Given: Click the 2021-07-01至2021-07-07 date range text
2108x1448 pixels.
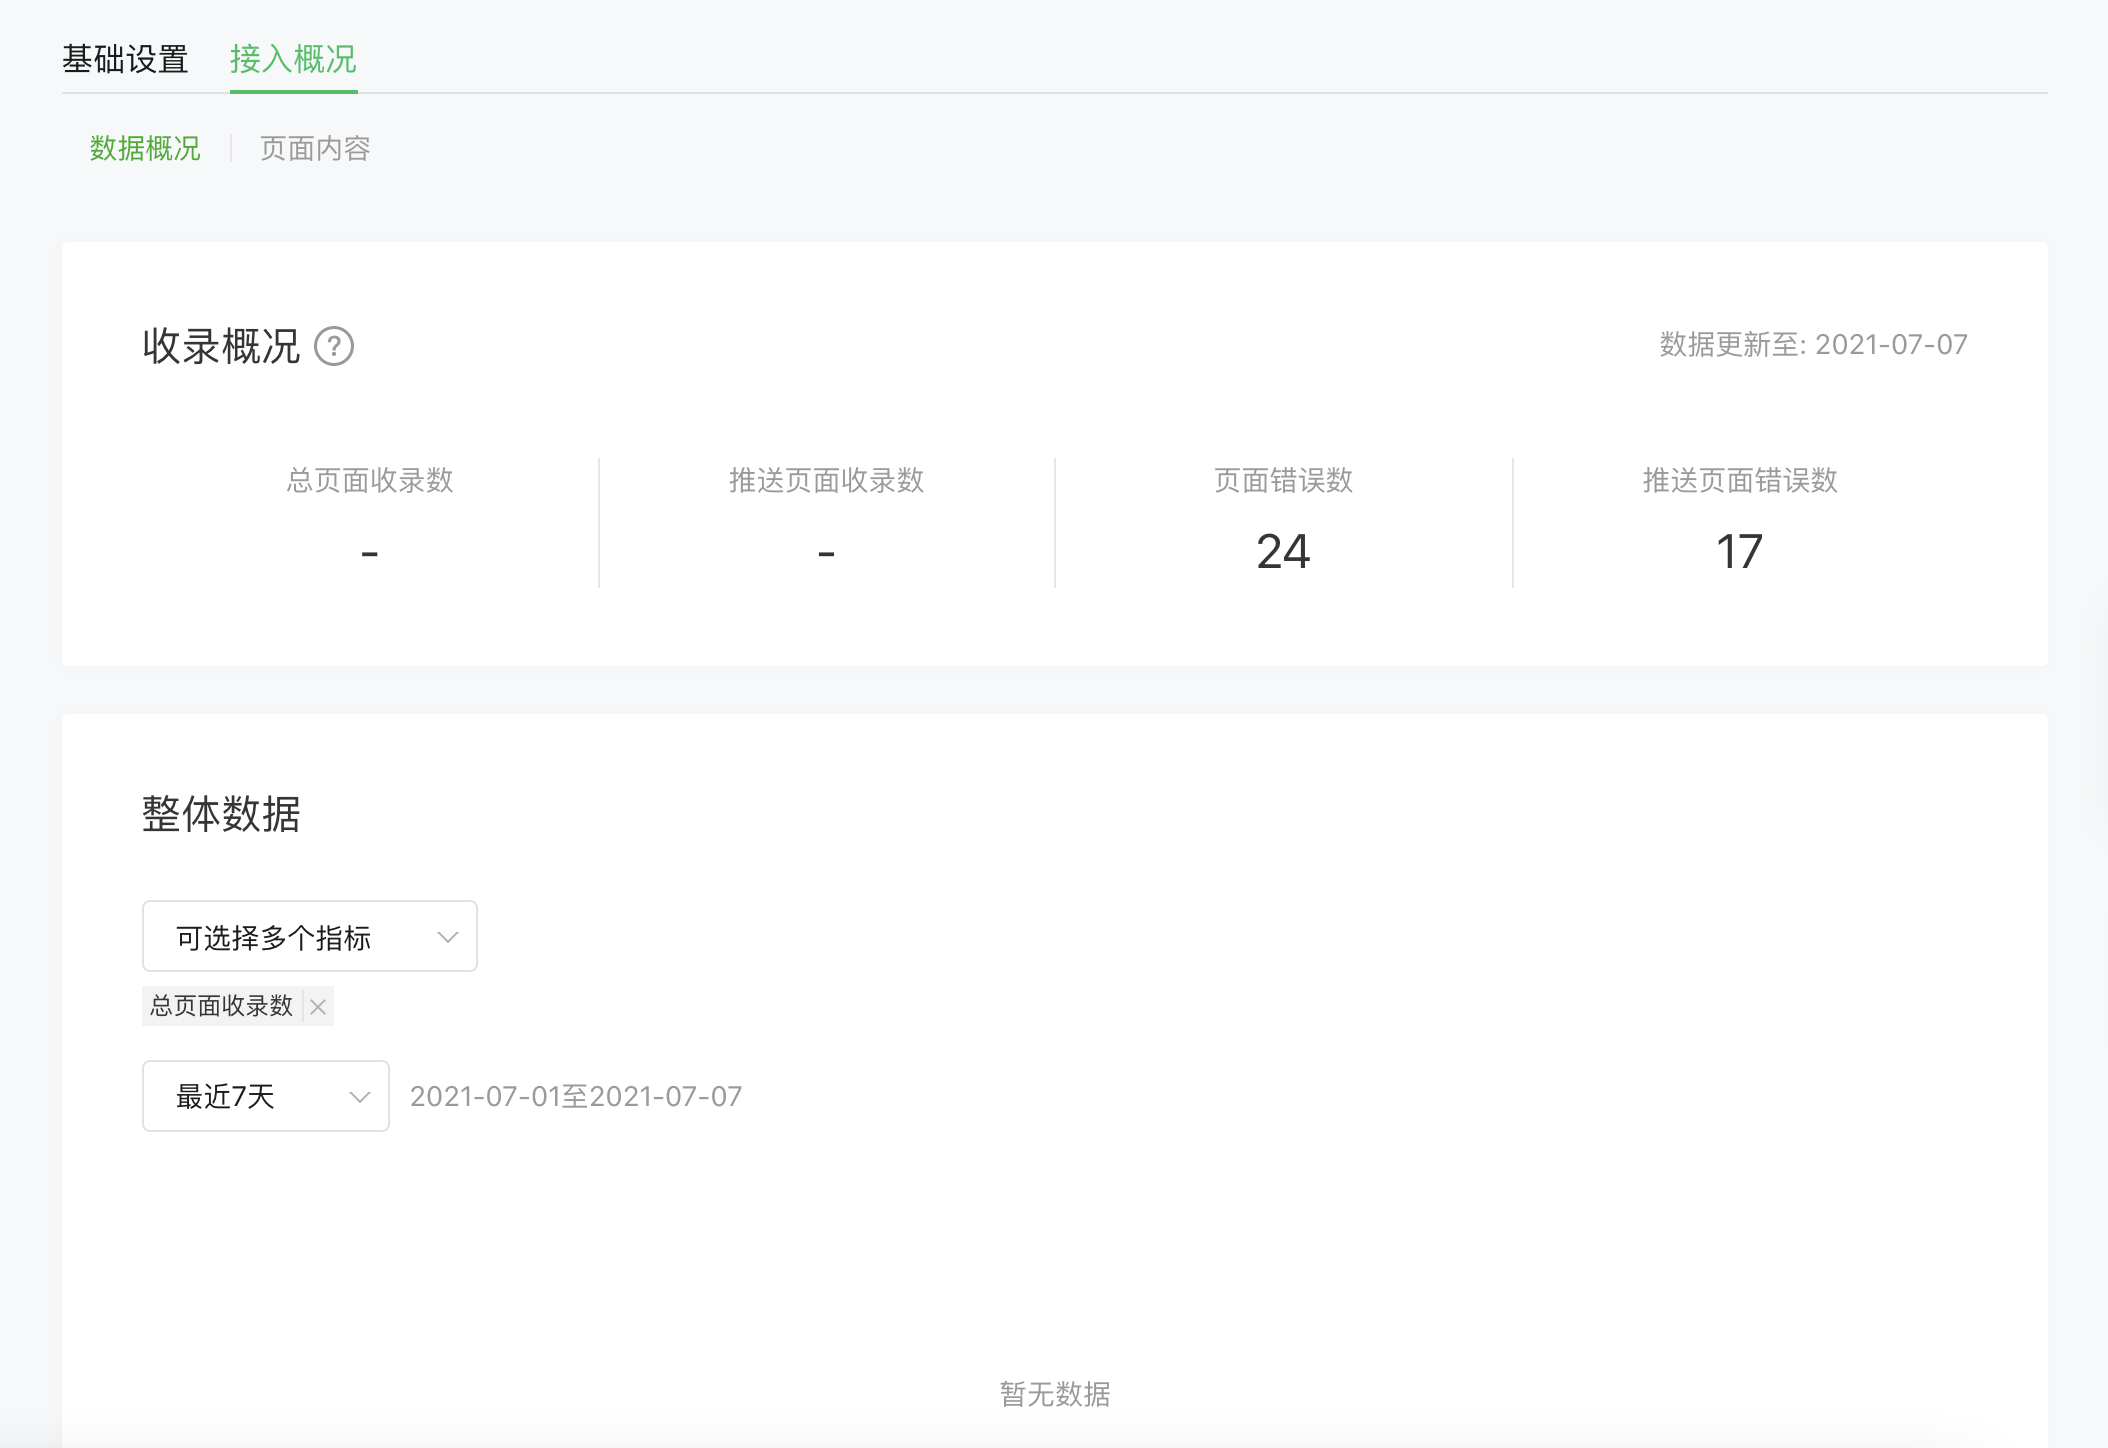Looking at the screenshot, I should coord(576,1097).
